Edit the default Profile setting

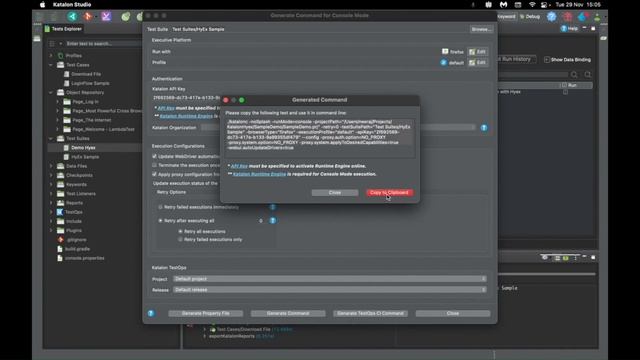coord(478,62)
